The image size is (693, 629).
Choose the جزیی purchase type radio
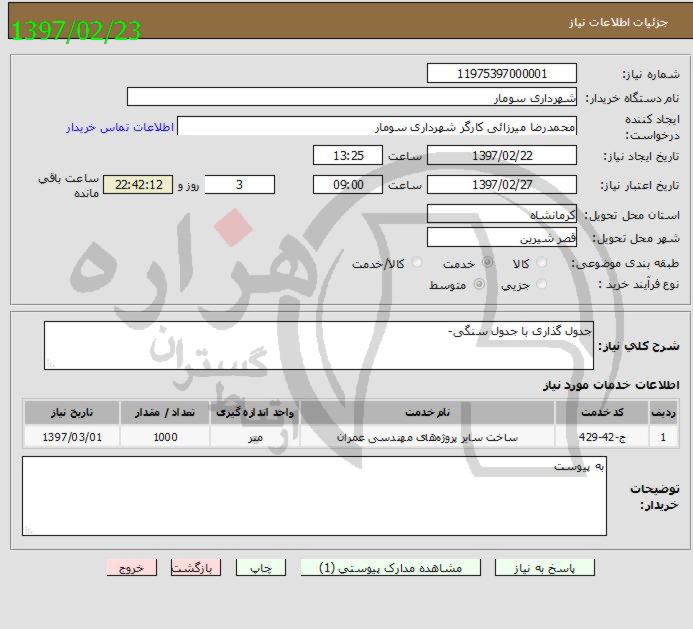tap(541, 284)
